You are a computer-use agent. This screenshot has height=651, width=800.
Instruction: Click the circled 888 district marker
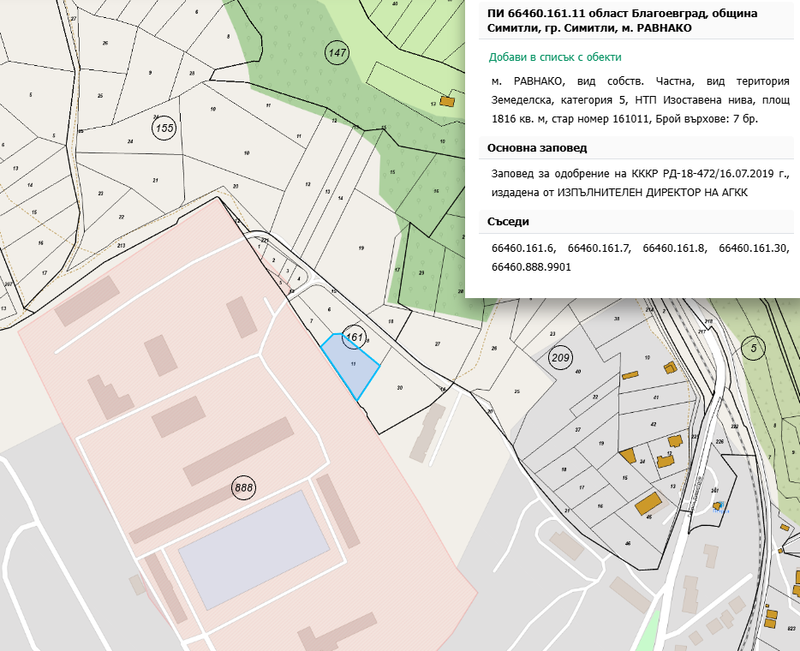coord(243,488)
